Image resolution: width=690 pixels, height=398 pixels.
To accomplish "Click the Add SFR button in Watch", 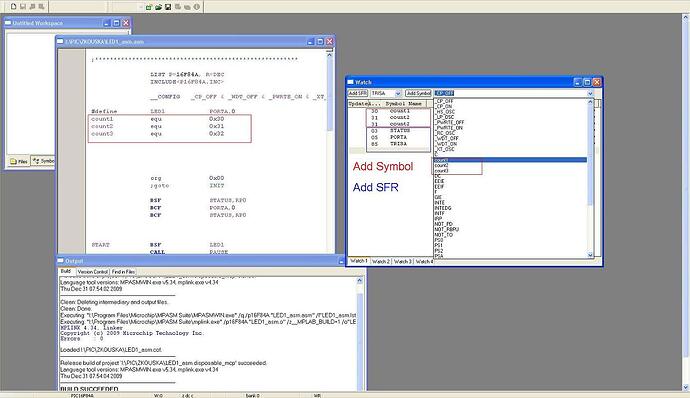I will pos(358,93).
